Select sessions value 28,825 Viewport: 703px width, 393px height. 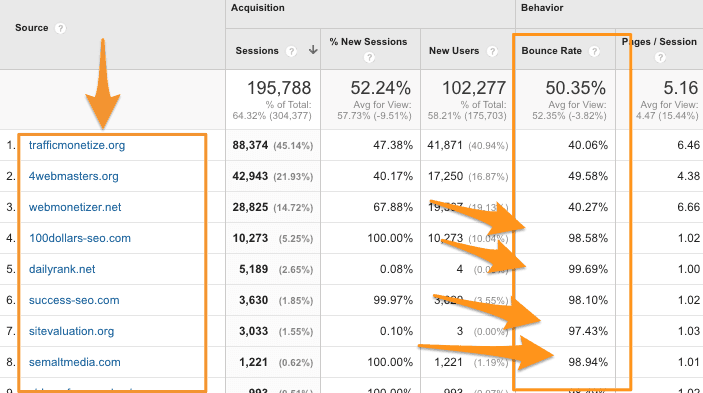(x=250, y=207)
